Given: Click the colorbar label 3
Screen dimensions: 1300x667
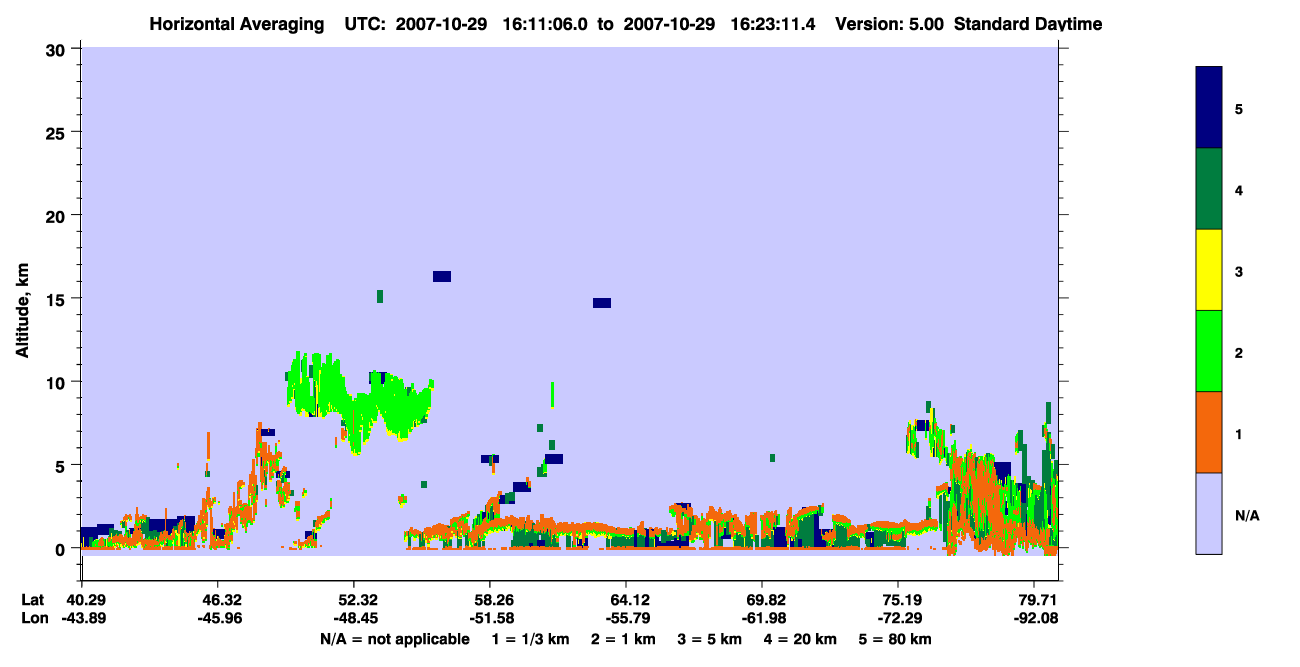Looking at the screenshot, I should [x=1238, y=271].
